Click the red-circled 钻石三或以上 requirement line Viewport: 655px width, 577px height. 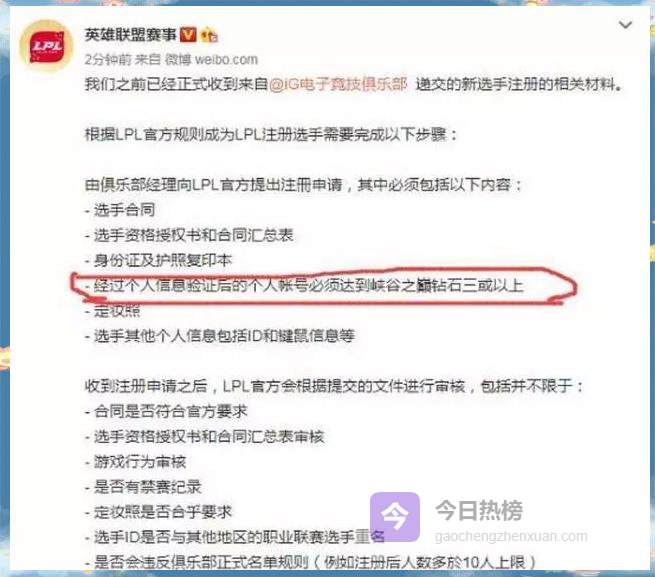pos(304,286)
